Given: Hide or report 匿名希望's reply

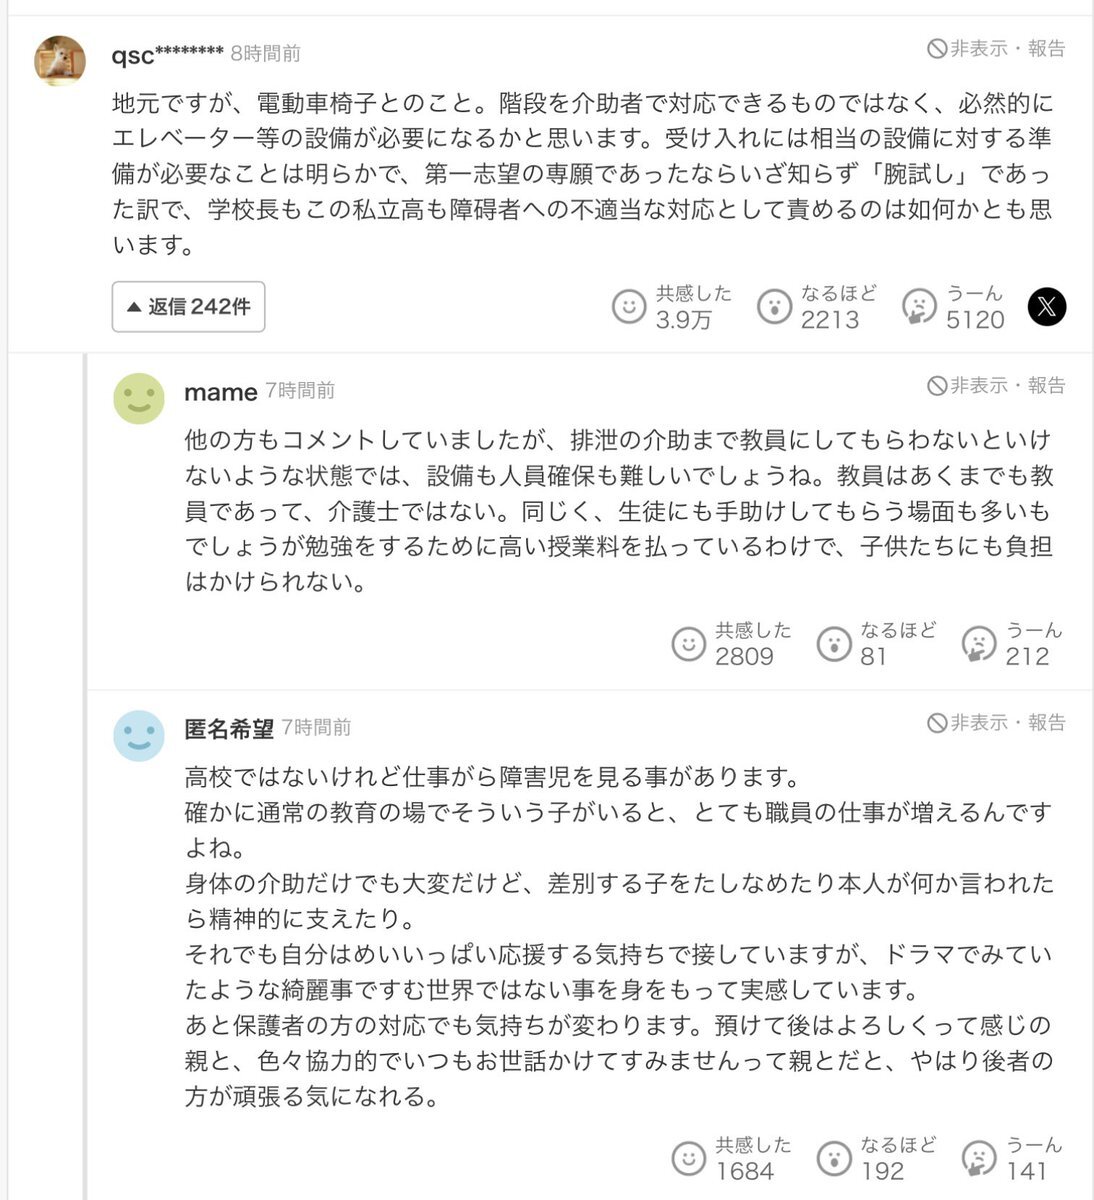Looking at the screenshot, I should click(x=996, y=722).
